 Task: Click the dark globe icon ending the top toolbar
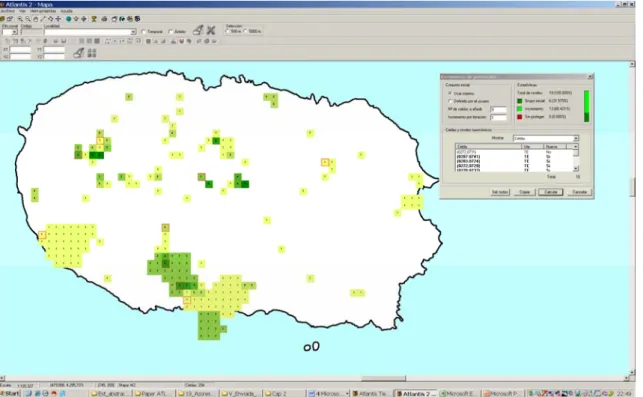click(x=137, y=19)
